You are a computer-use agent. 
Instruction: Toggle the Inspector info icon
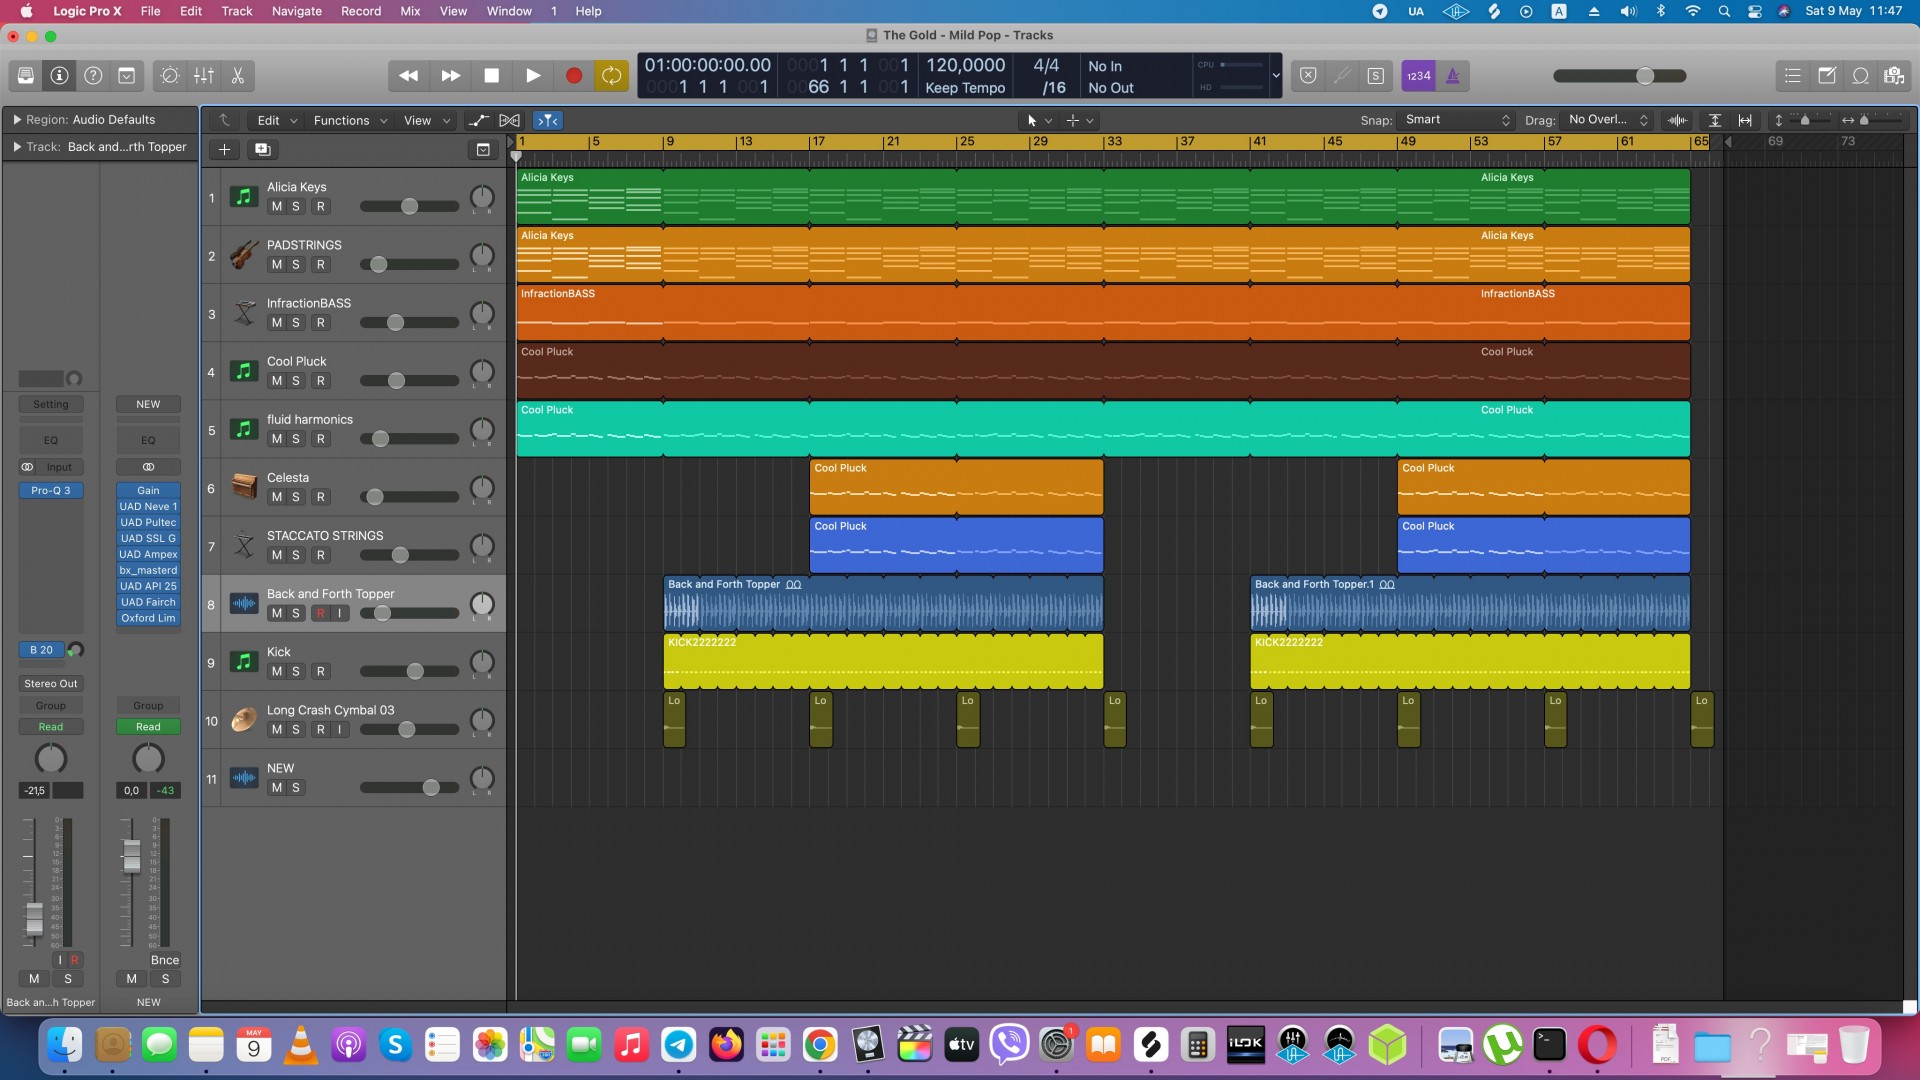tap(60, 76)
